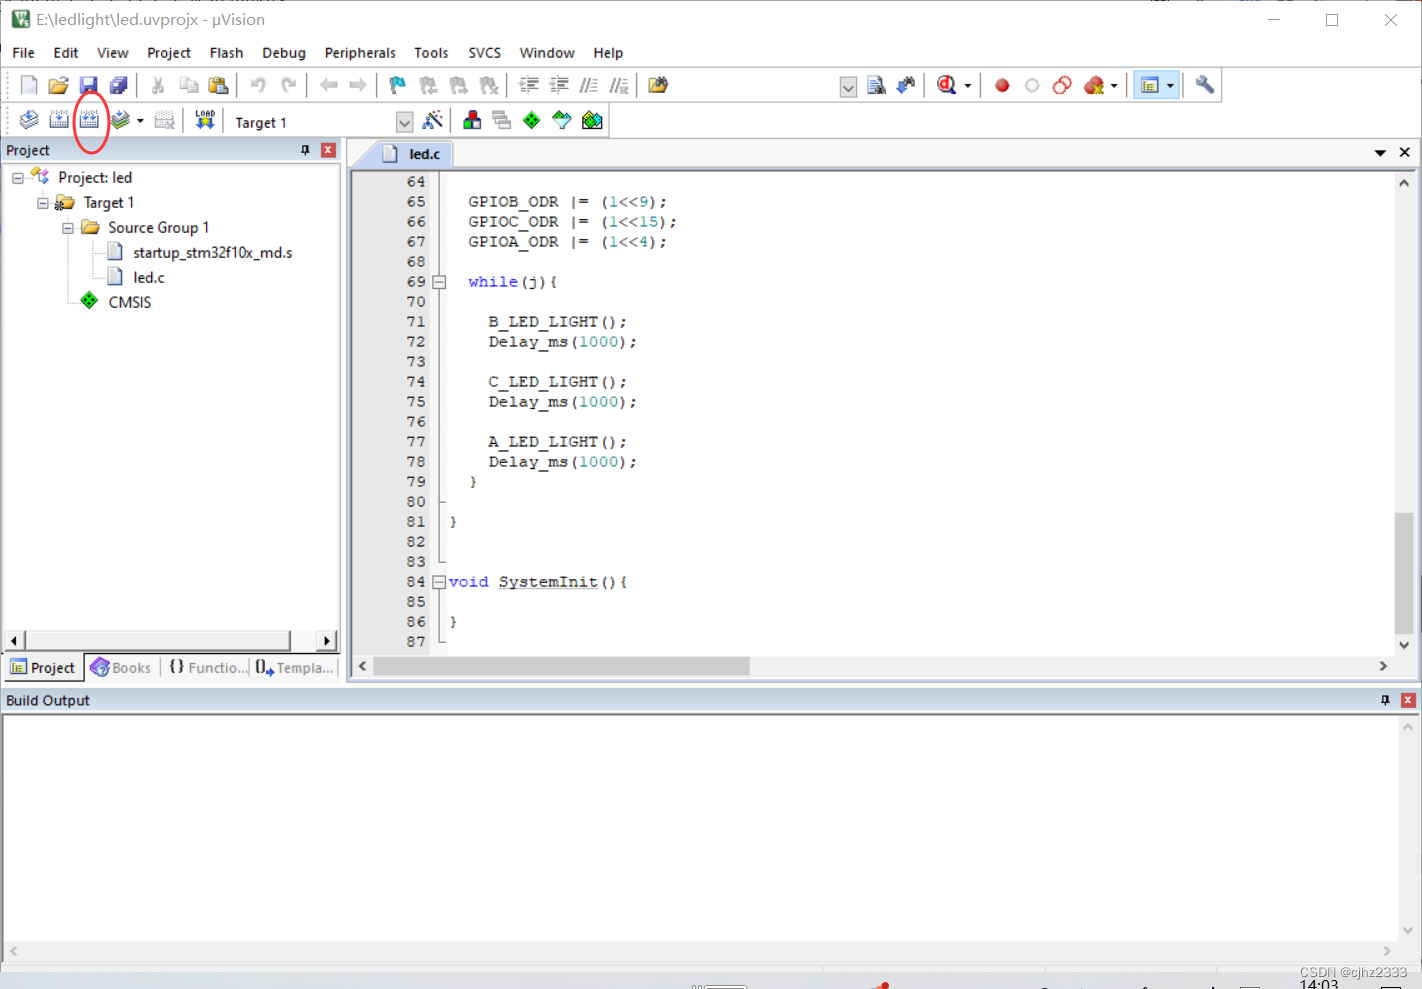The image size is (1422, 989).
Task: Click the Disable All Breakpoints icon
Action: pos(1062,86)
